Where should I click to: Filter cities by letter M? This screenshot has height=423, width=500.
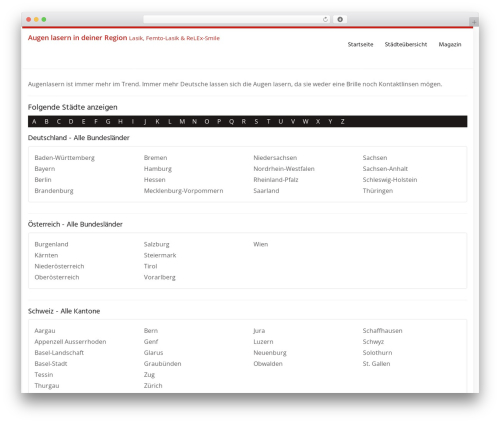tap(182, 122)
